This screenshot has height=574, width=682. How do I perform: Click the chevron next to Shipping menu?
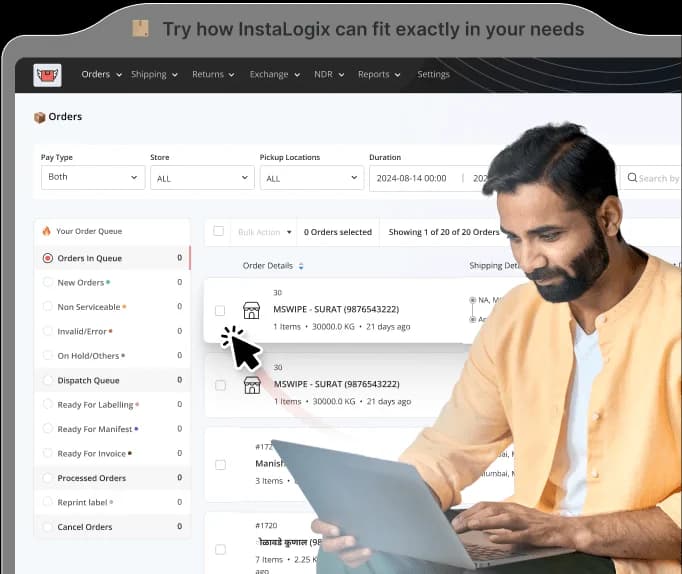tap(175, 75)
